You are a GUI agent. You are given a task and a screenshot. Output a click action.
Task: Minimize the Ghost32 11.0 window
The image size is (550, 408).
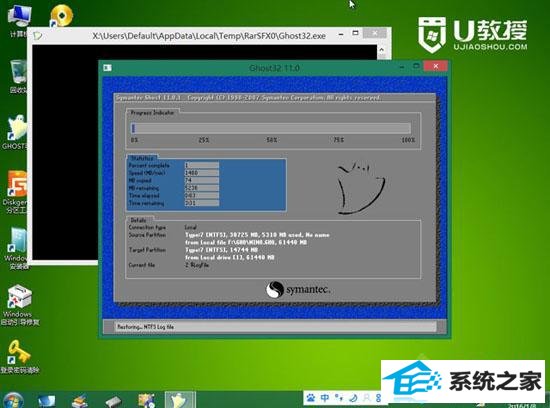coord(402,66)
